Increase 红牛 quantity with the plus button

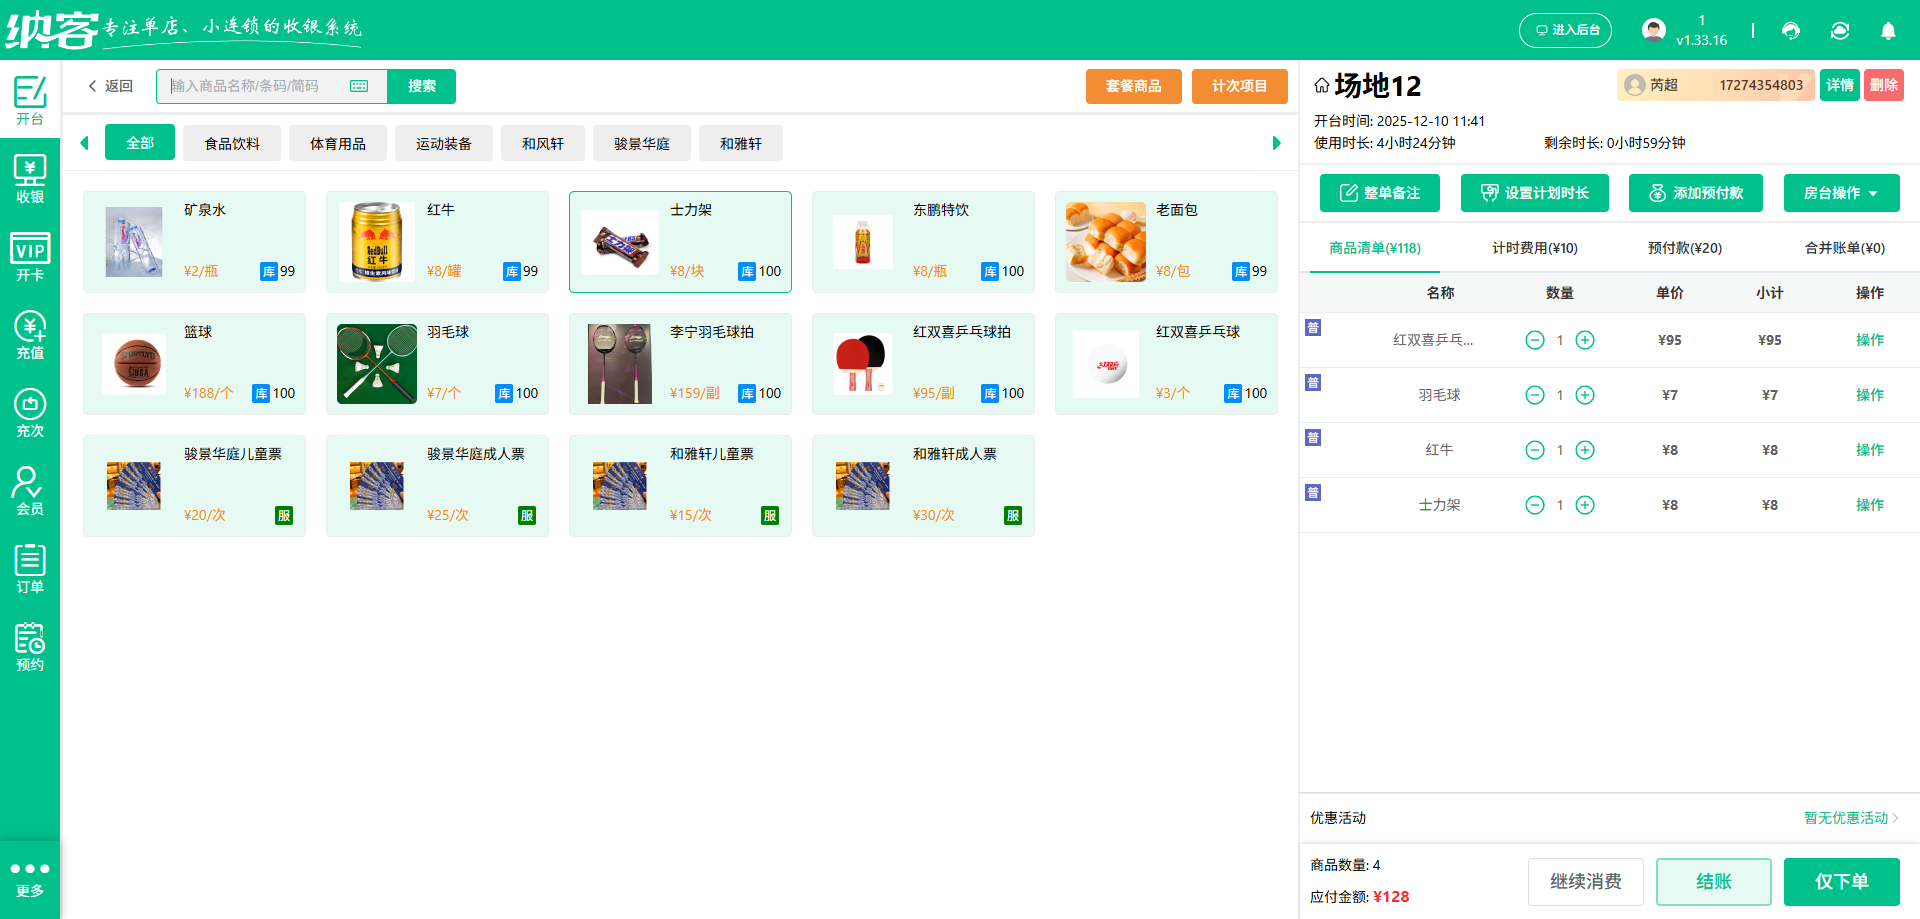pyautogui.click(x=1584, y=450)
